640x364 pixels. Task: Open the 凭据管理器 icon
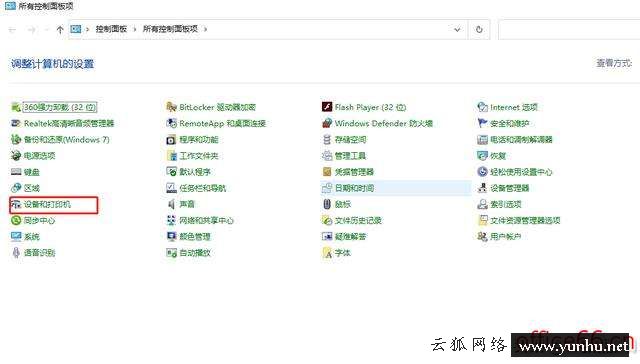[x=327, y=172]
